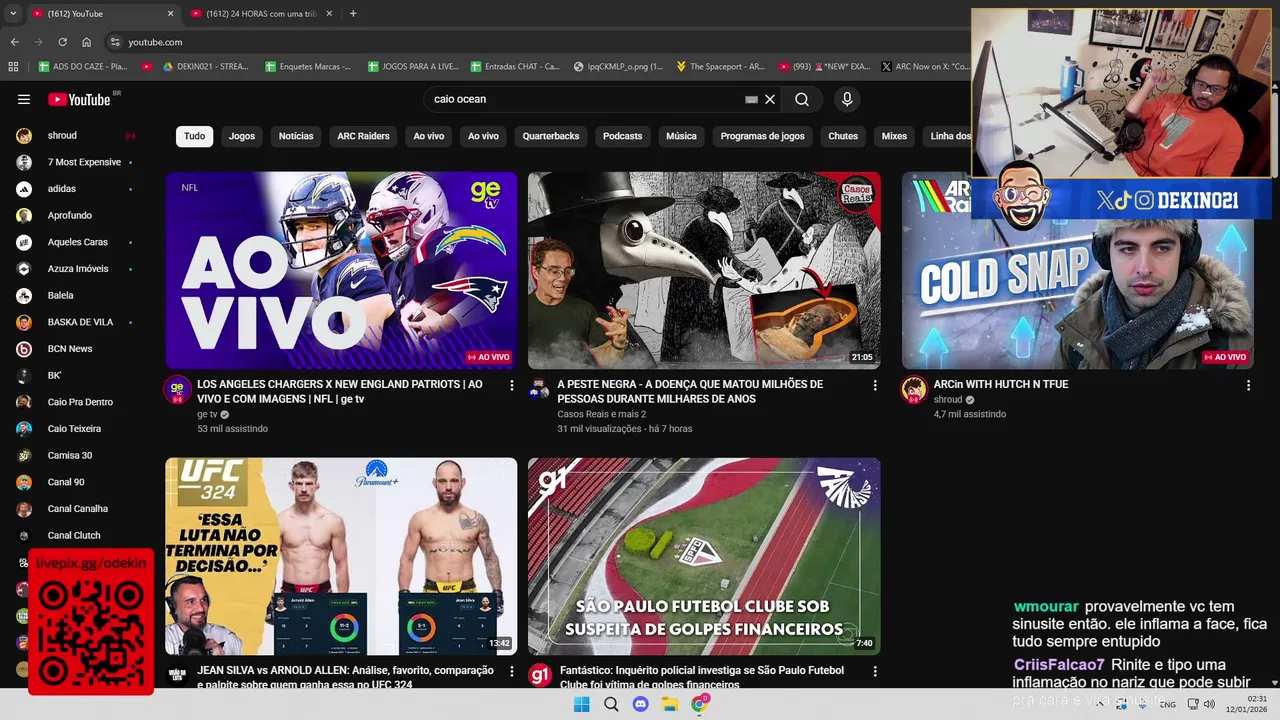Open 'Casos Reais e mais 2' channel link
Image resolution: width=1280 pixels, height=720 pixels.
coord(602,414)
